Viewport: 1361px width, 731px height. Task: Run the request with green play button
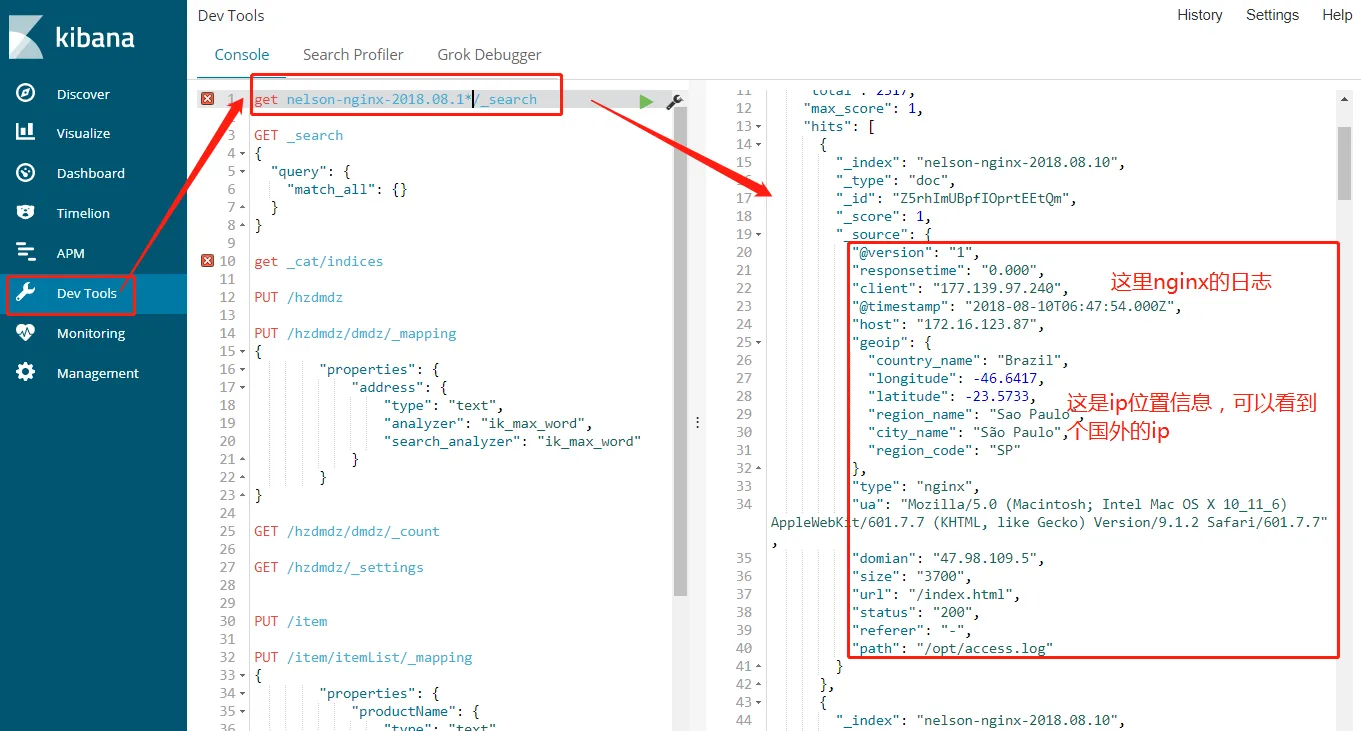pyautogui.click(x=646, y=101)
